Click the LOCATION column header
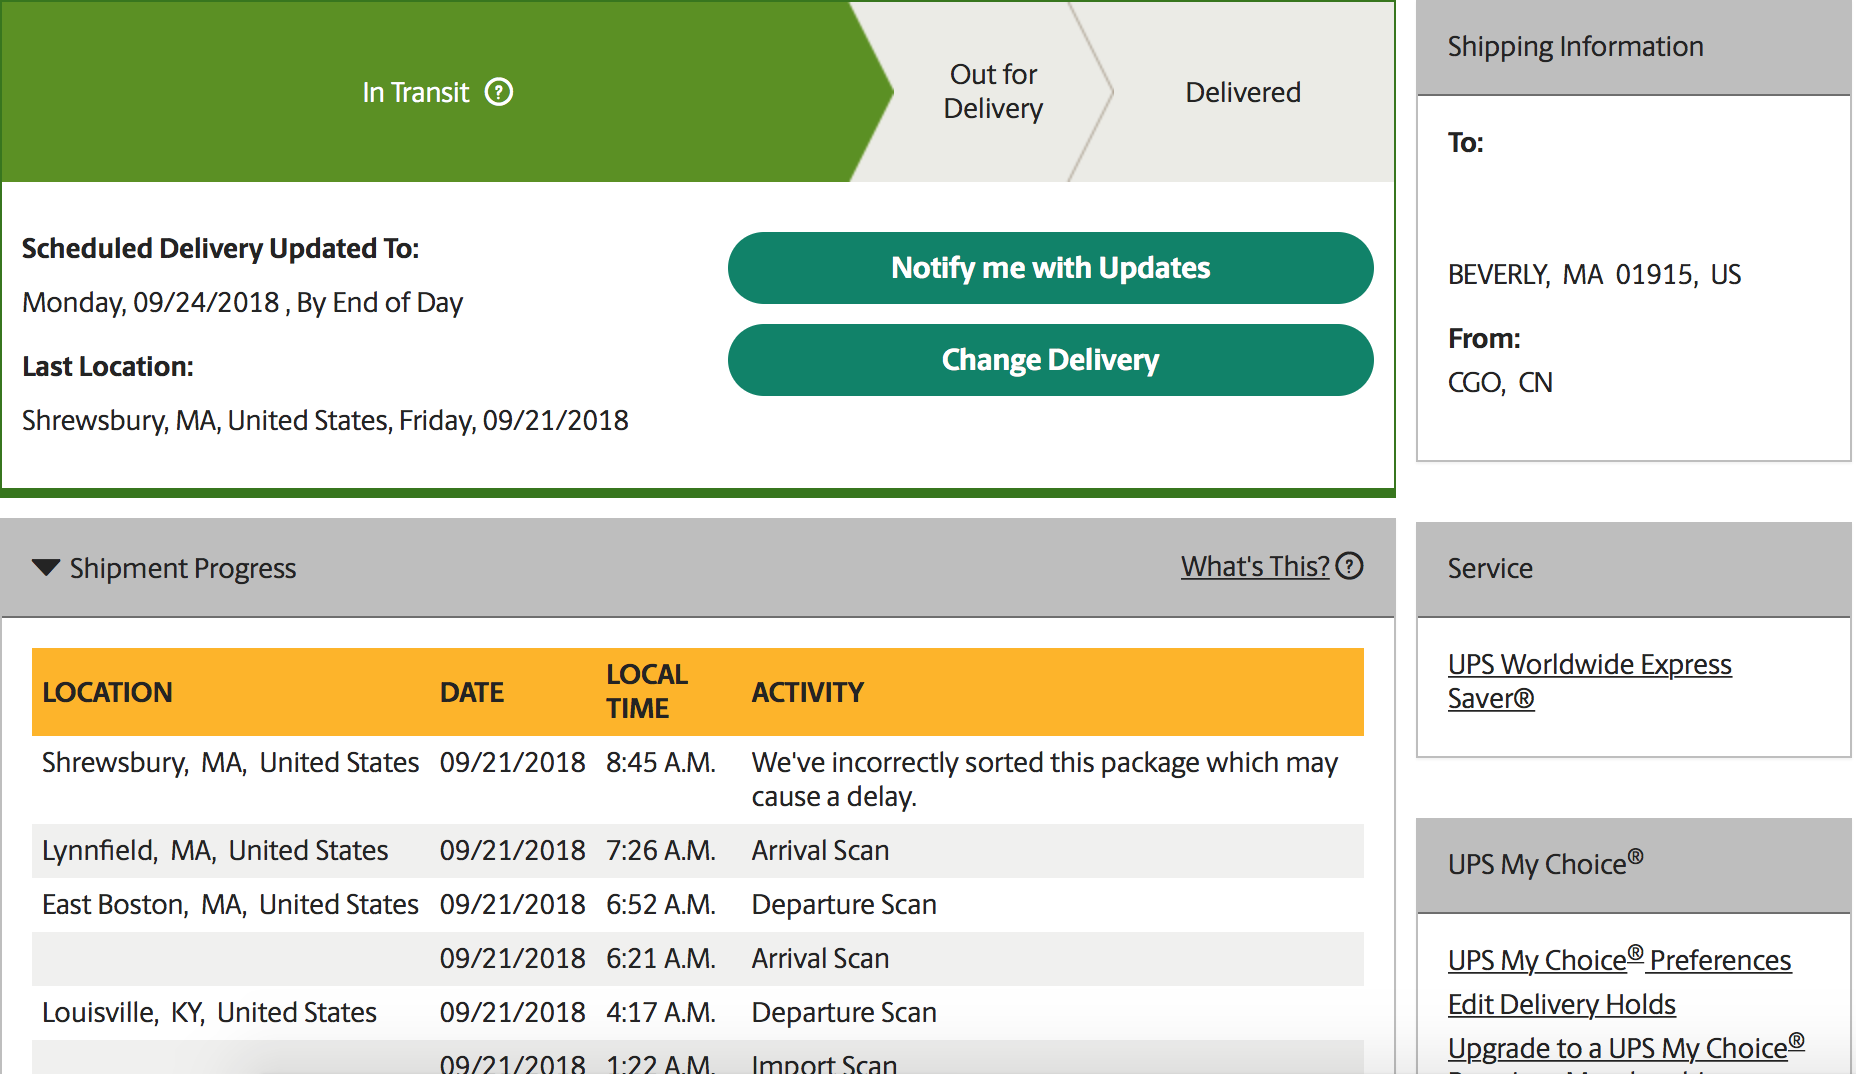 [x=107, y=692]
